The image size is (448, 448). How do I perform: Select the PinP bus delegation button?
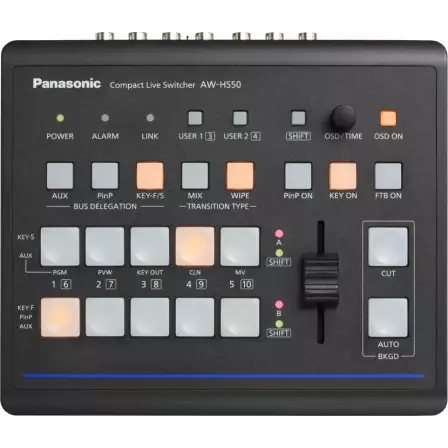pos(105,176)
